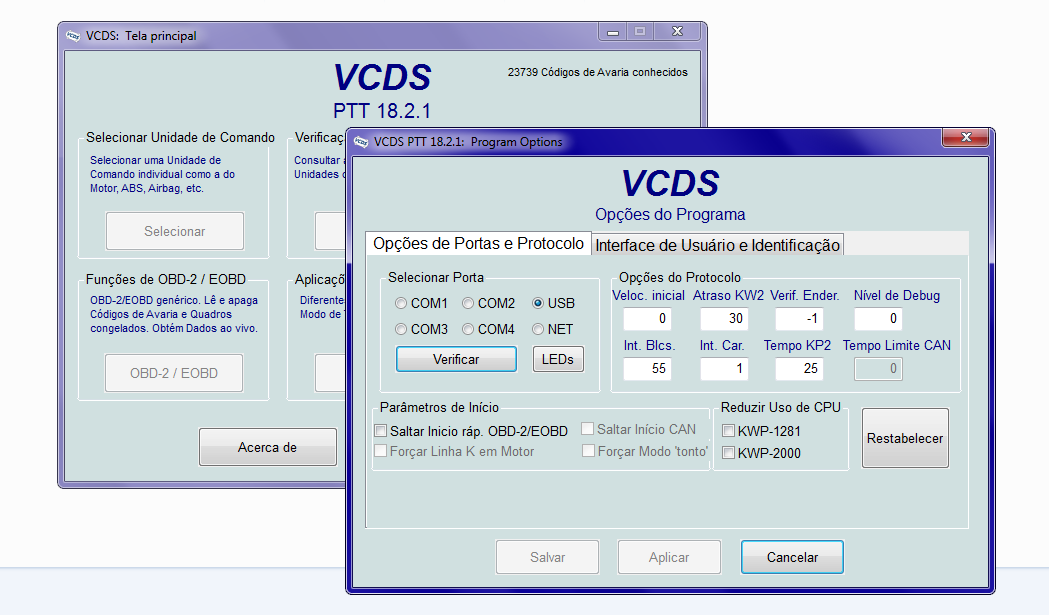Click the Nível de Debug input field

point(878,319)
